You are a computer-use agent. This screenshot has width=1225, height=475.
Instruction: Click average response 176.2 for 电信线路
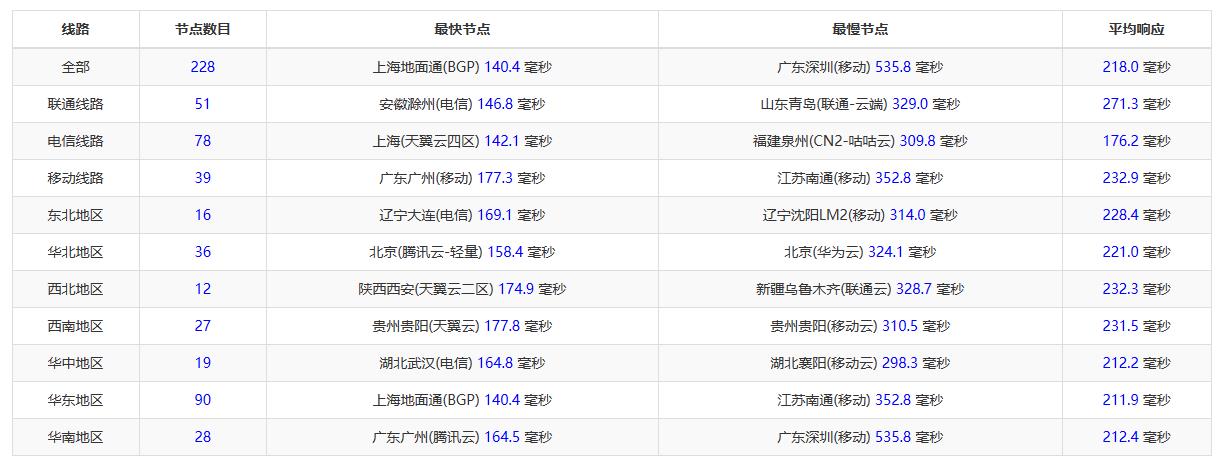[1120, 141]
